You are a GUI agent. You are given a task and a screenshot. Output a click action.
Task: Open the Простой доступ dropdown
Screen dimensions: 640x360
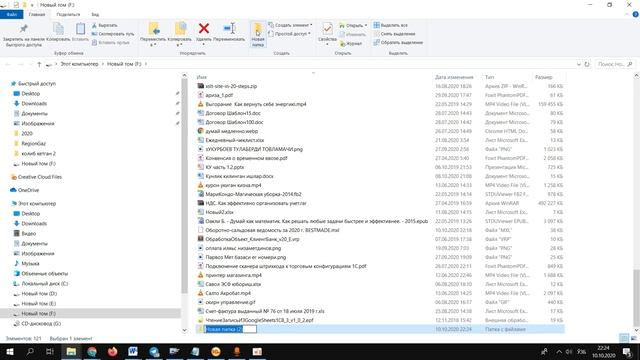coord(289,34)
